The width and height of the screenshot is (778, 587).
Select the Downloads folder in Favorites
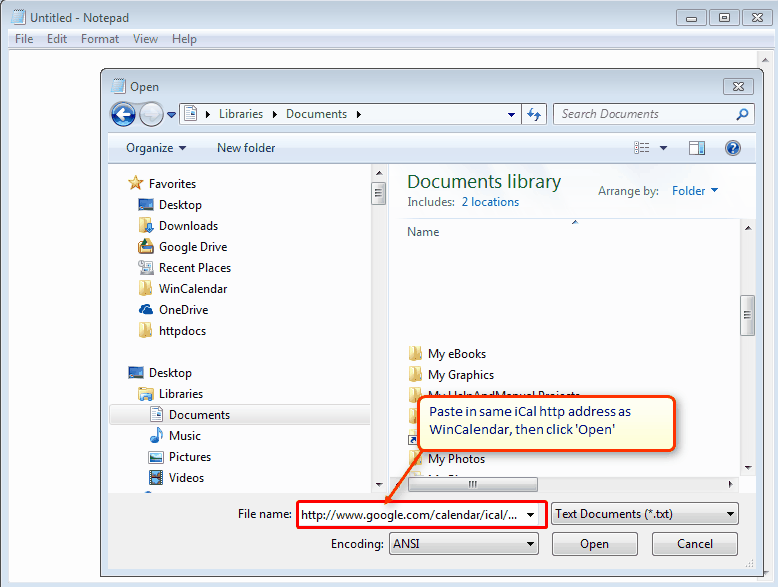tap(188, 226)
